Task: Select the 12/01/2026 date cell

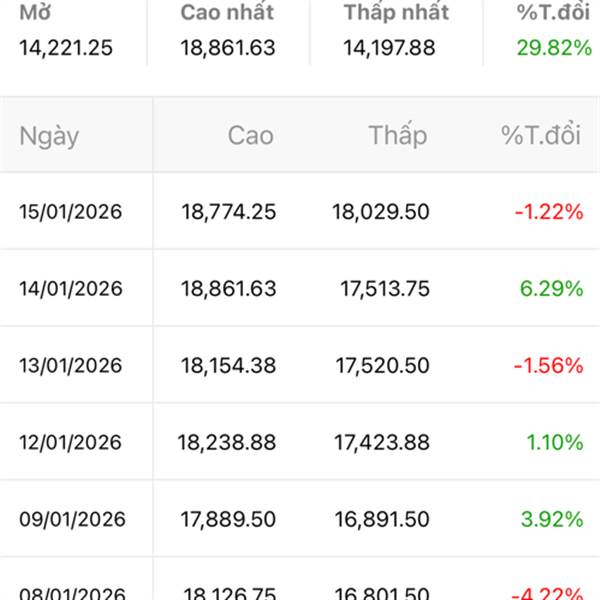Action: 71,442
